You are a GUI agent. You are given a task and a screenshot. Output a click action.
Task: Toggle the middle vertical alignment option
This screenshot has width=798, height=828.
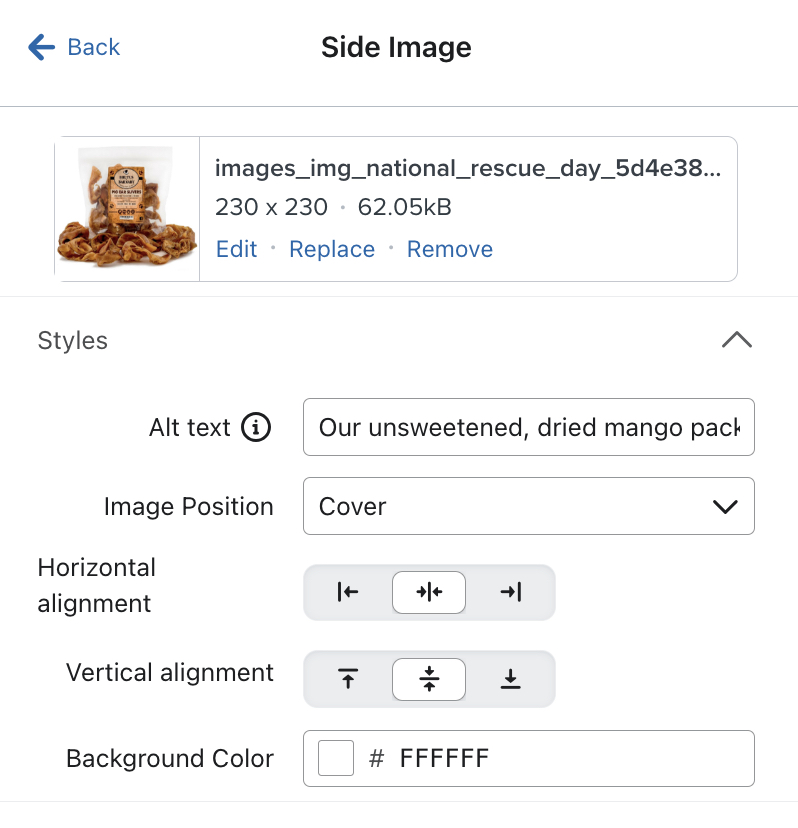428,678
